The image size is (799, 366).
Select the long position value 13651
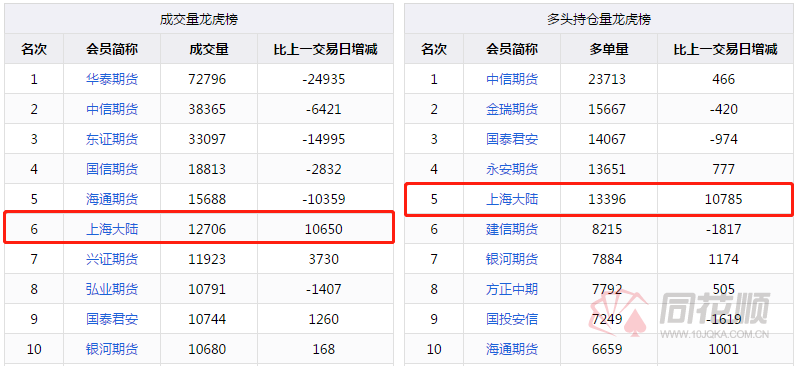pos(607,169)
